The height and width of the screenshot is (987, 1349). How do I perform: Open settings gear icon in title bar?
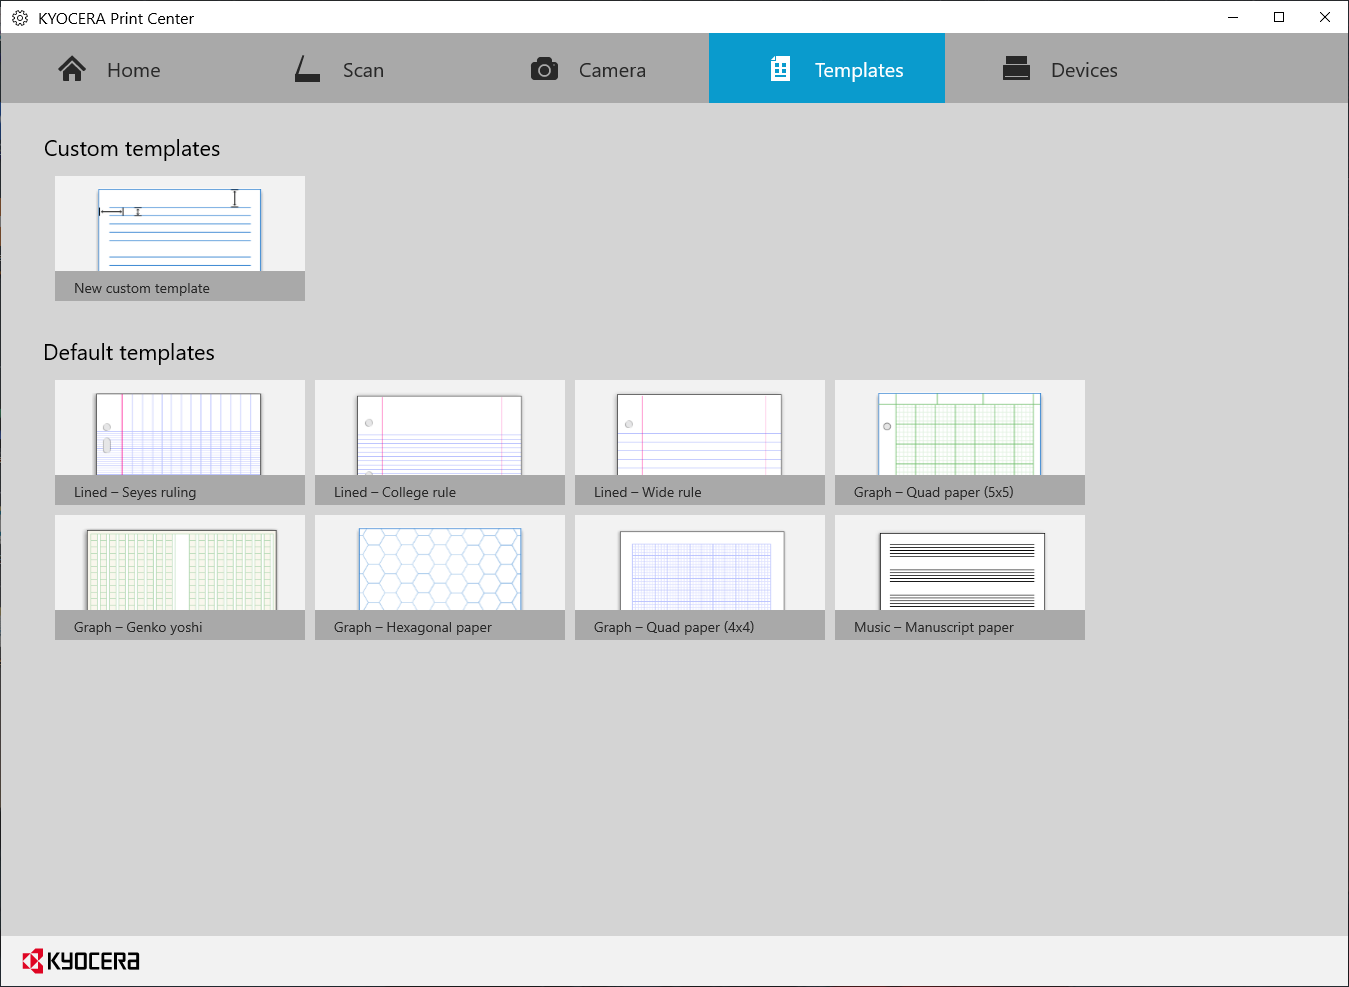click(20, 18)
